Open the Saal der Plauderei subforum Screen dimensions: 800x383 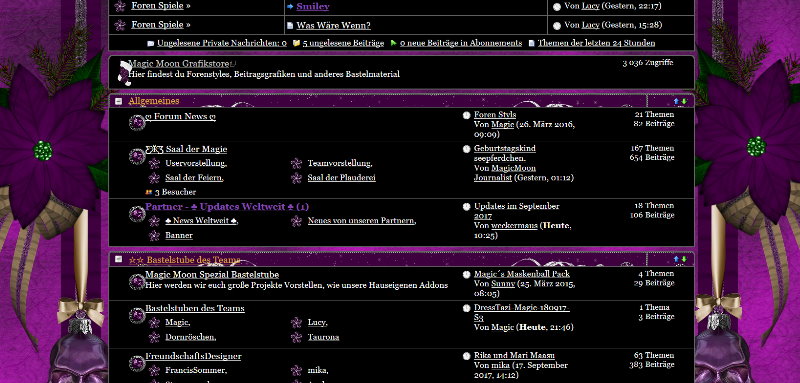tap(341, 177)
